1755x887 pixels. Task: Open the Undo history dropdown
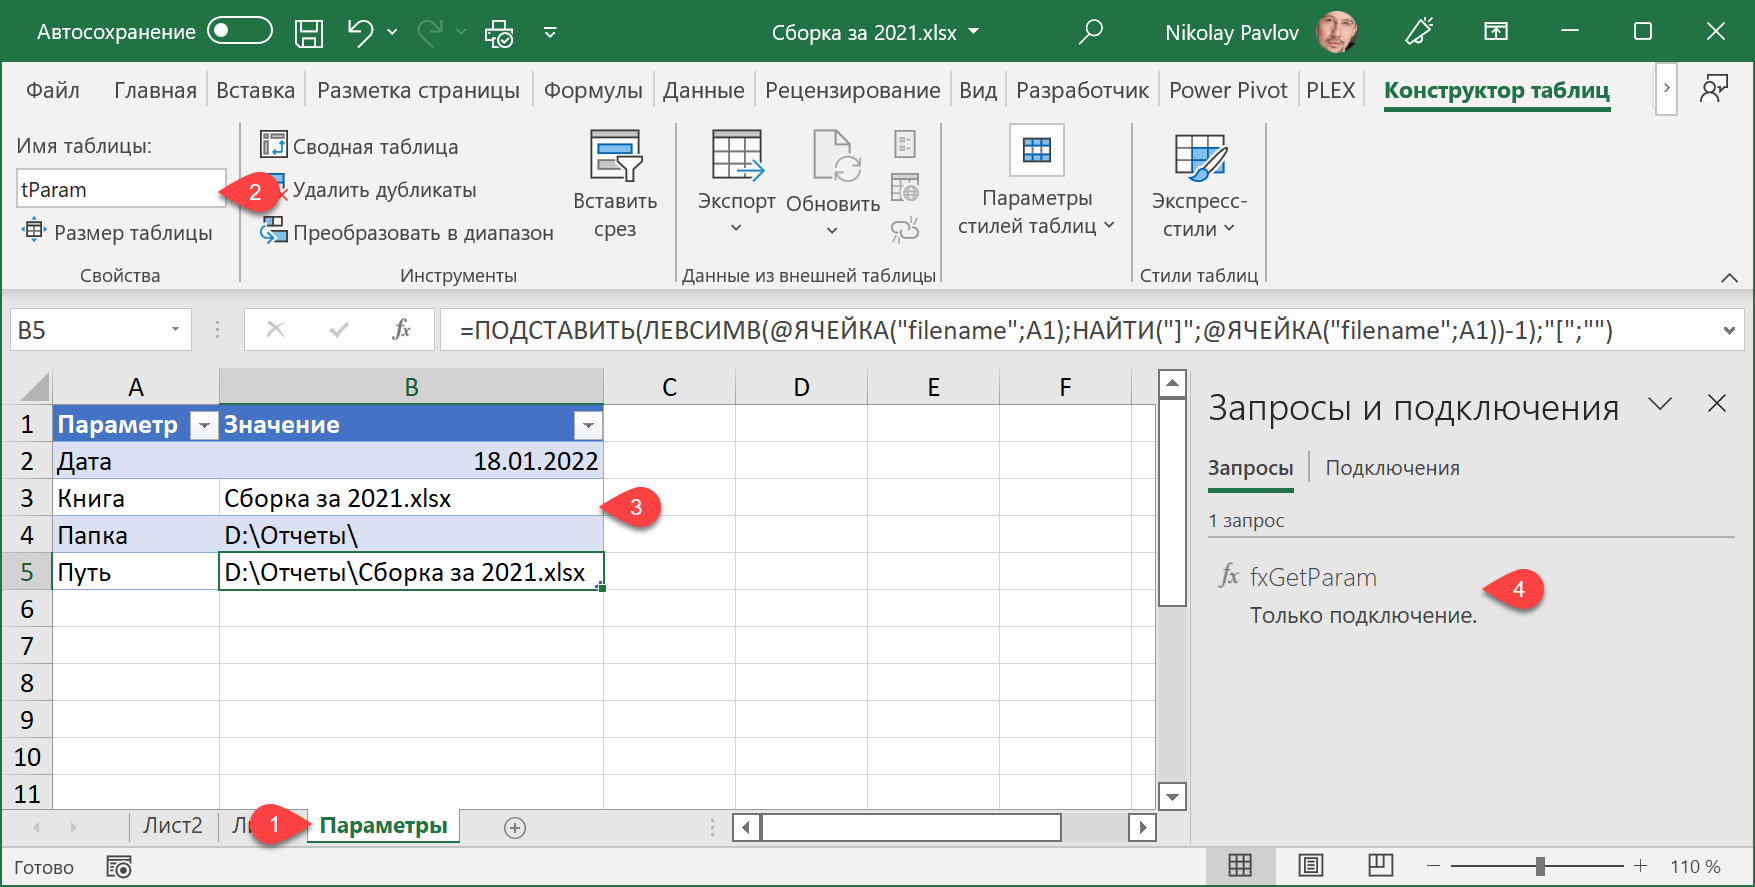[392, 32]
